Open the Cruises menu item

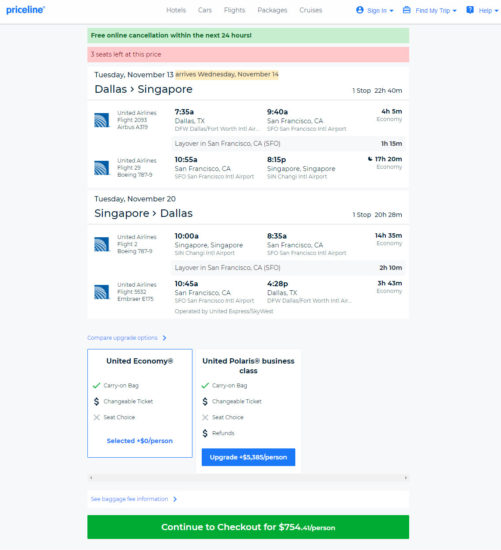pos(310,10)
